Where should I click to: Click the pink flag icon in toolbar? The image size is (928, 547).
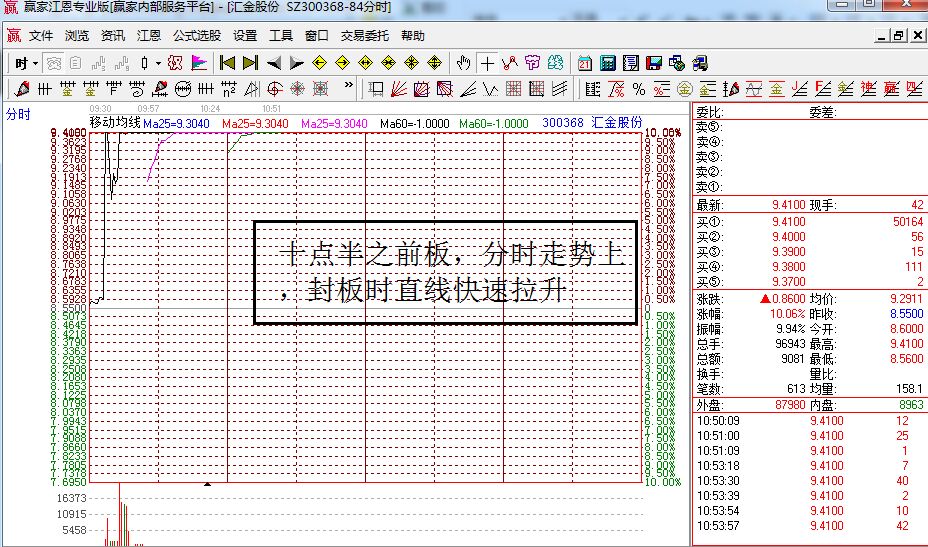199,63
